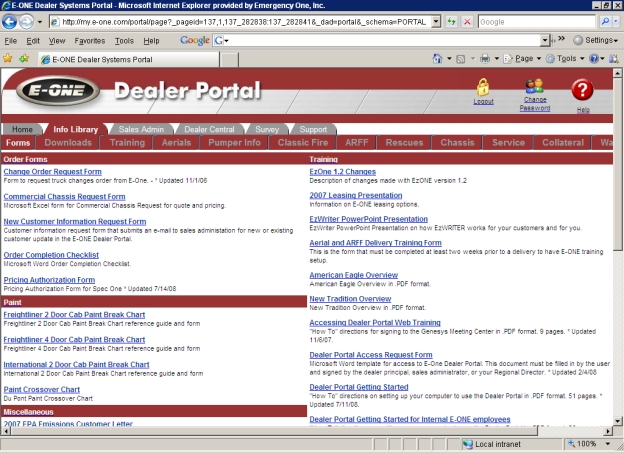Click the red Stop loading icon

click(x=467, y=21)
